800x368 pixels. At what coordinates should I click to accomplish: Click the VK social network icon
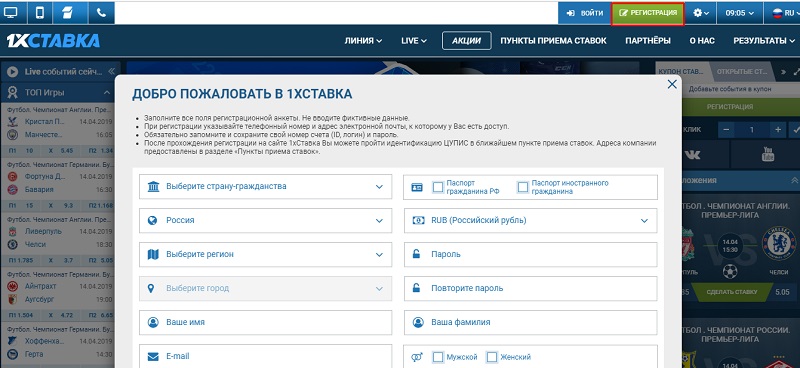(x=692, y=154)
